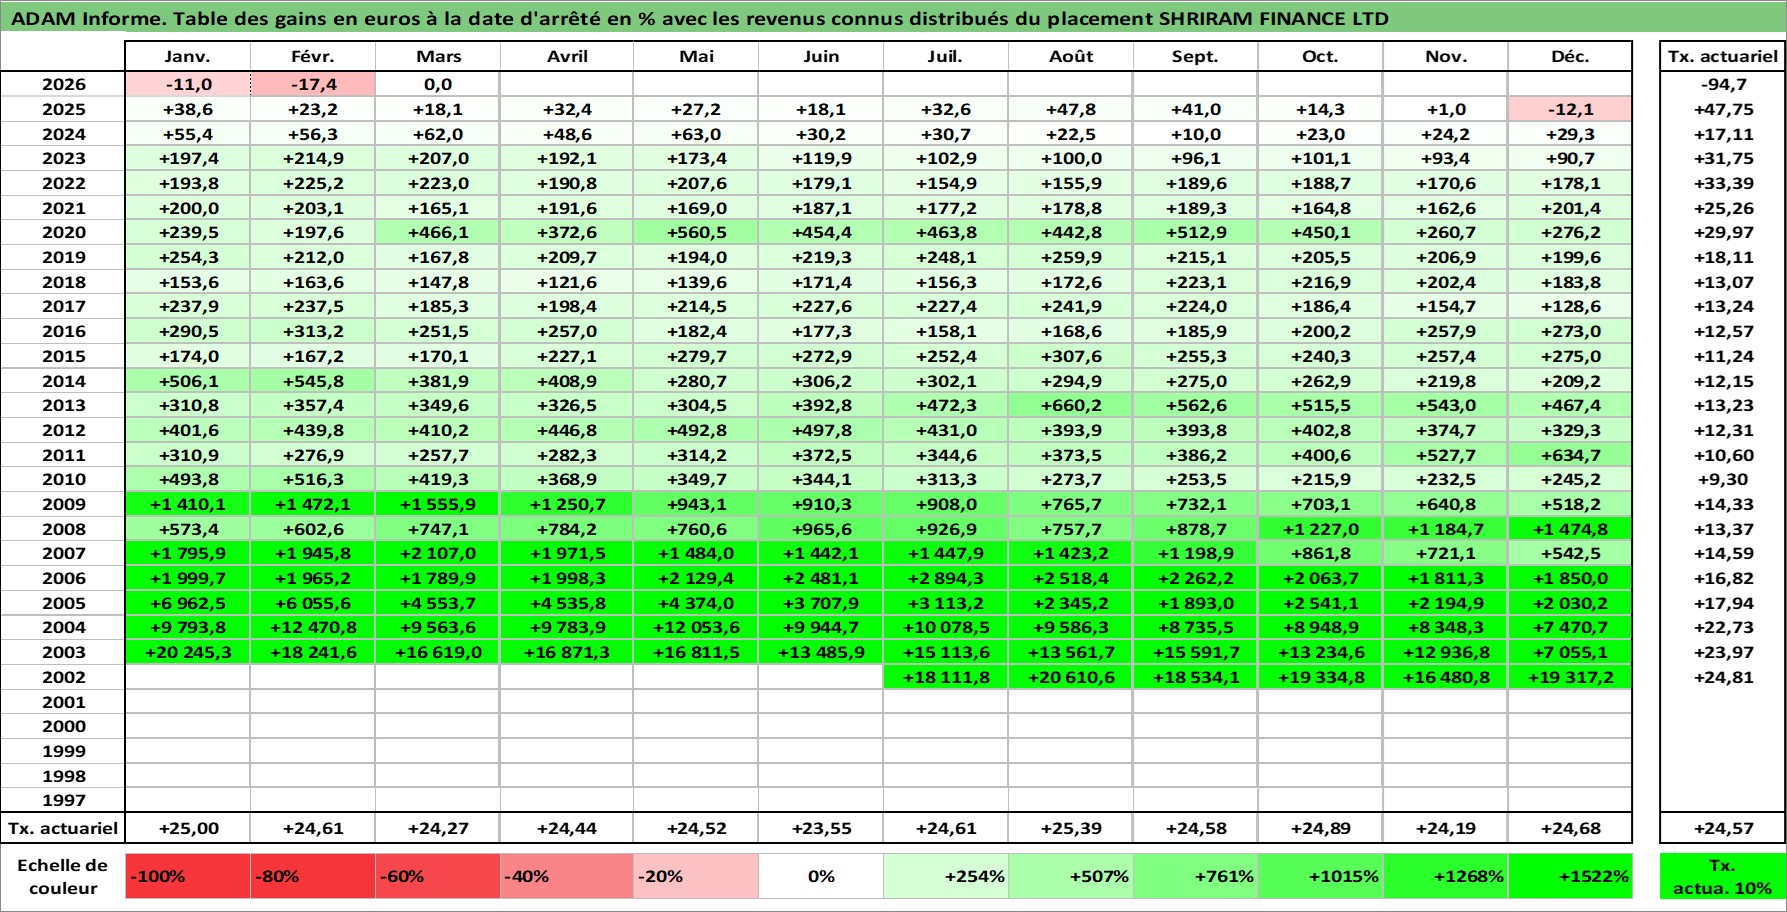Select the +47,75 actuarial rate for 2025

(x=1723, y=109)
